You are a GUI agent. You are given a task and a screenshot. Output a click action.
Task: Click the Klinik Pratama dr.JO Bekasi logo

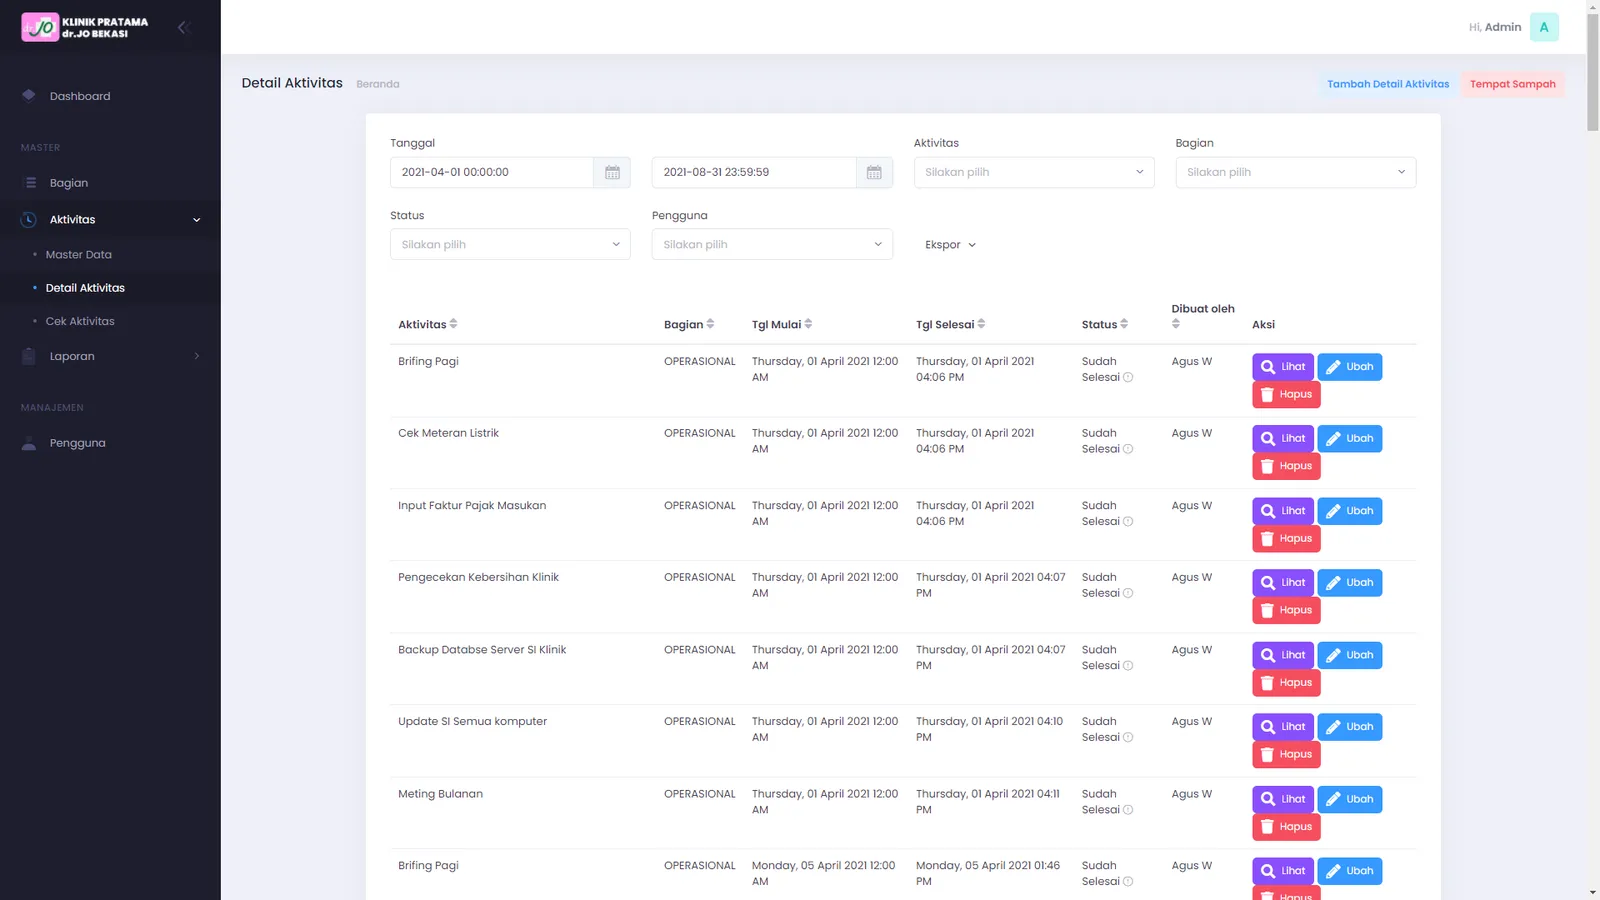tap(85, 27)
